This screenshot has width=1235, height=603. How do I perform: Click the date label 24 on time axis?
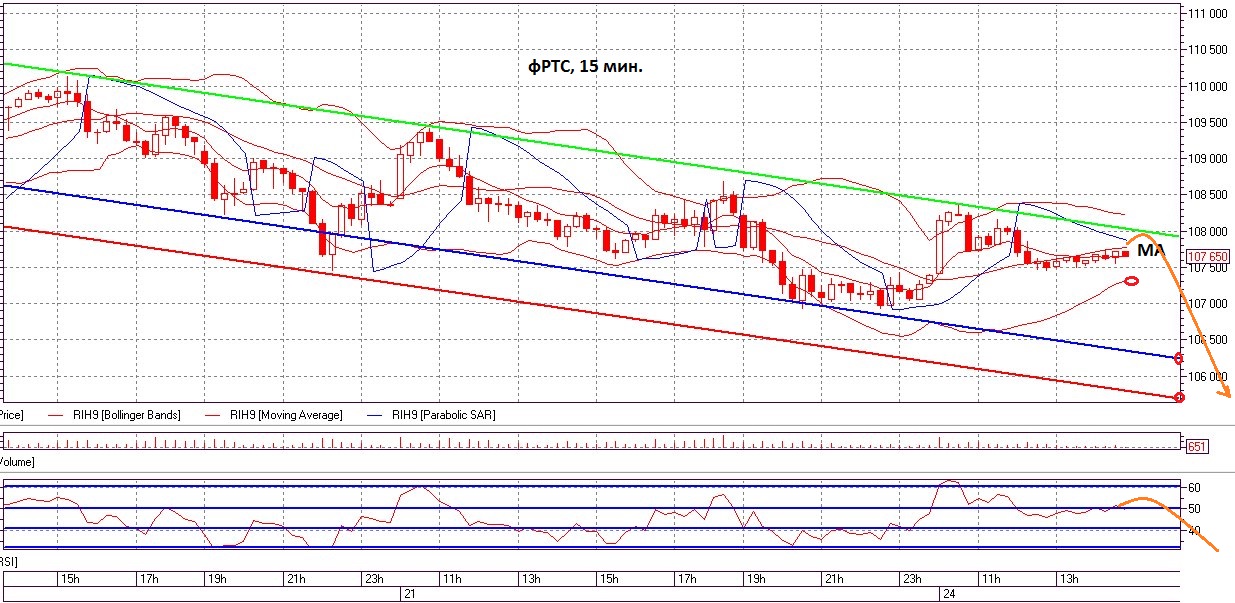(x=947, y=594)
